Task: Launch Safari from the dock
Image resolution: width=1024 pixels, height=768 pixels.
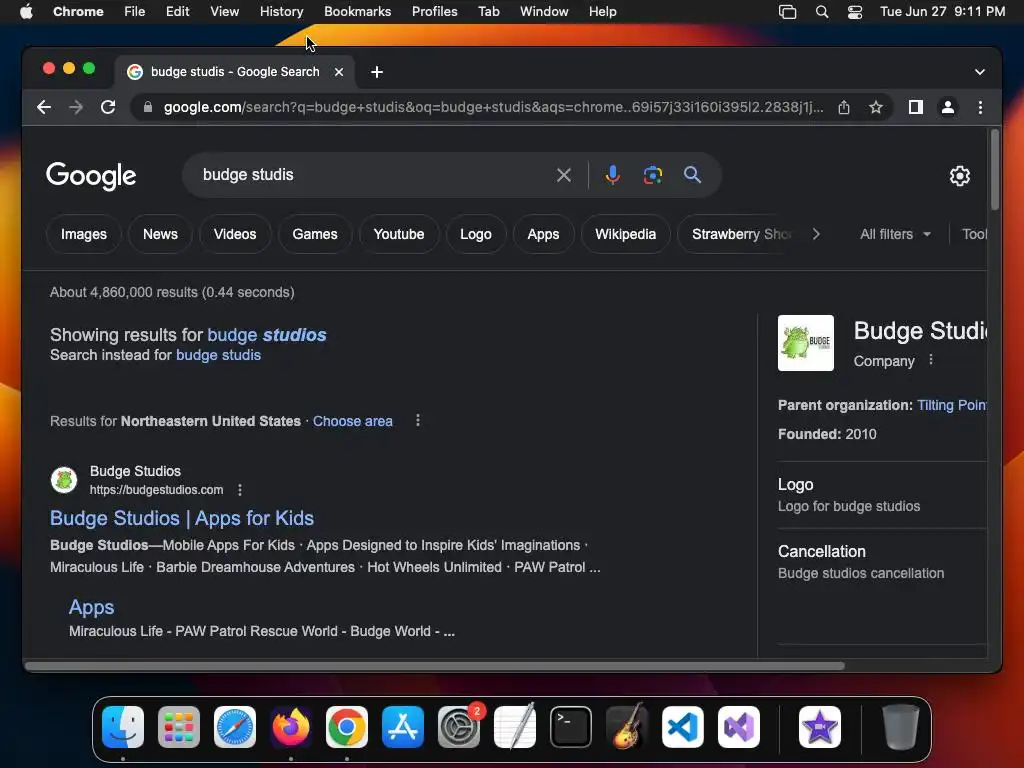Action: 235,727
